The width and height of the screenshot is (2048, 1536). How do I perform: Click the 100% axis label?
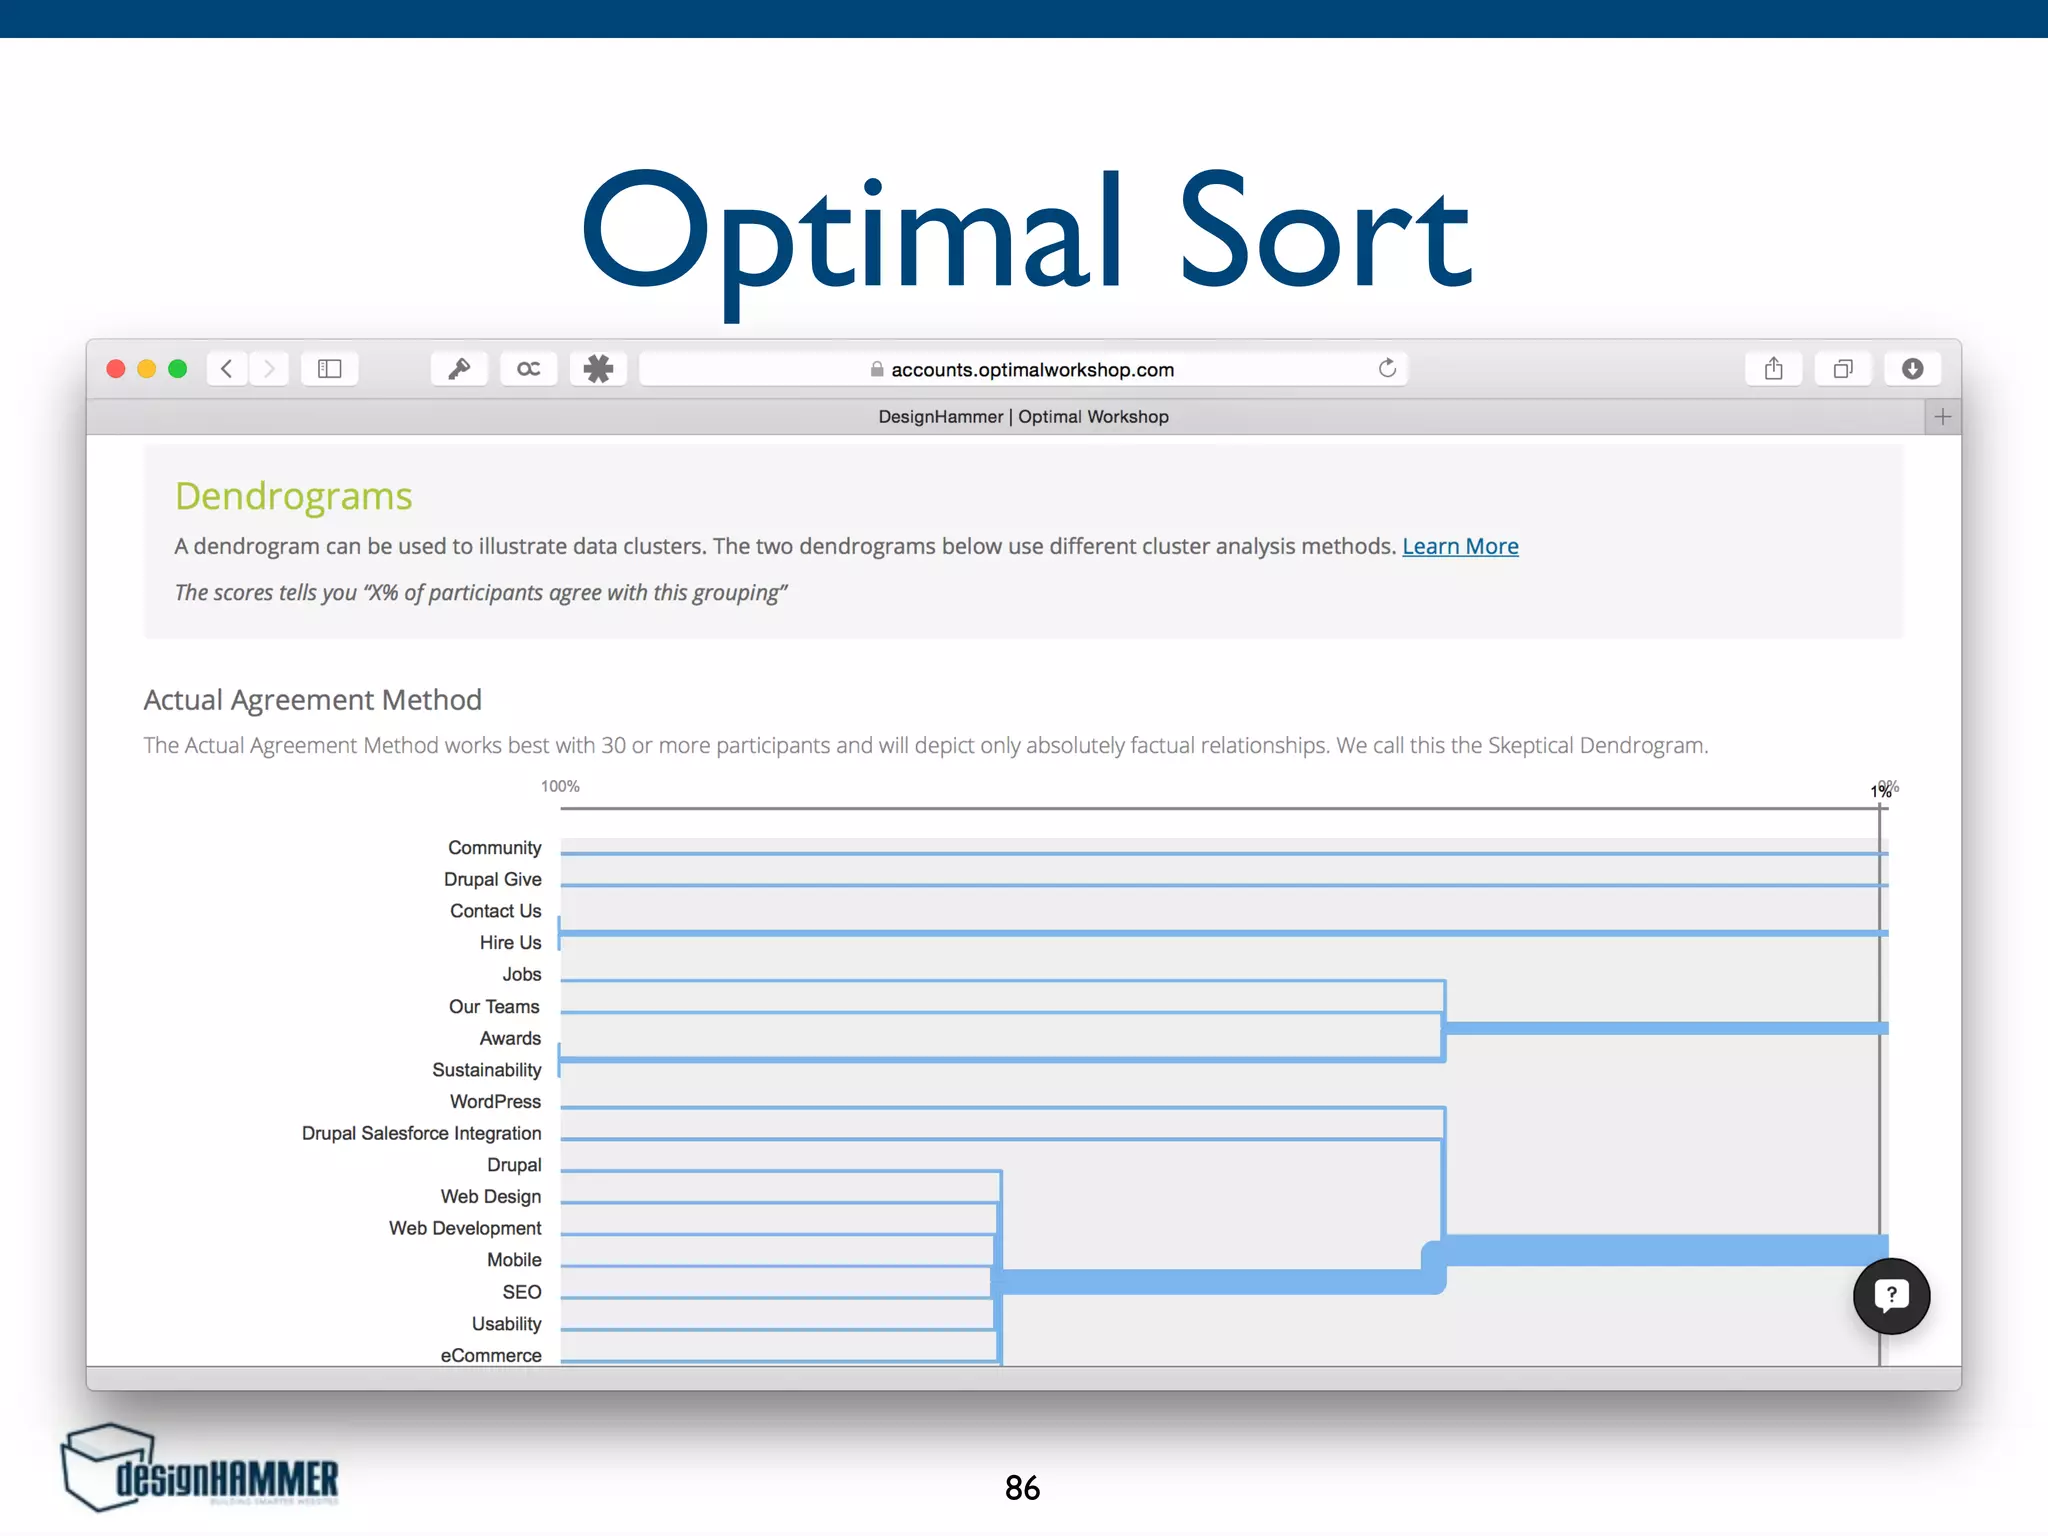[x=560, y=787]
